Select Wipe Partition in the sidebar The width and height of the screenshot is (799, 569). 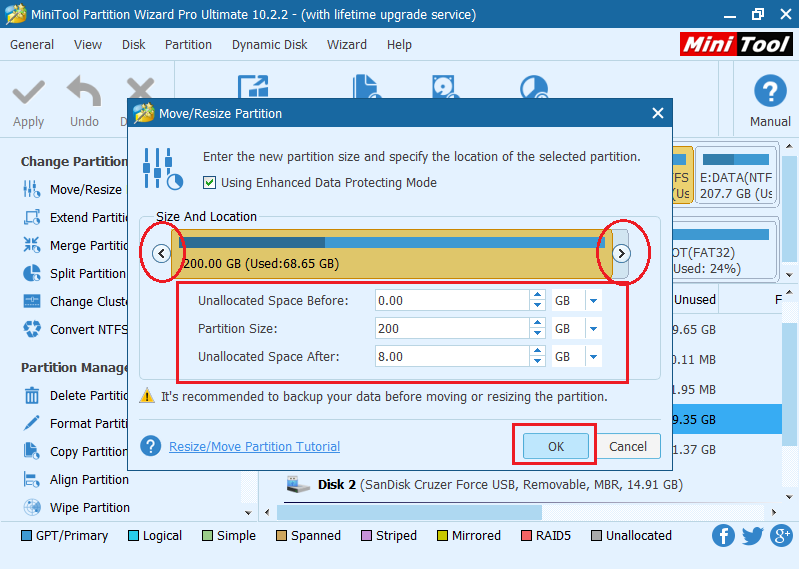coord(75,508)
